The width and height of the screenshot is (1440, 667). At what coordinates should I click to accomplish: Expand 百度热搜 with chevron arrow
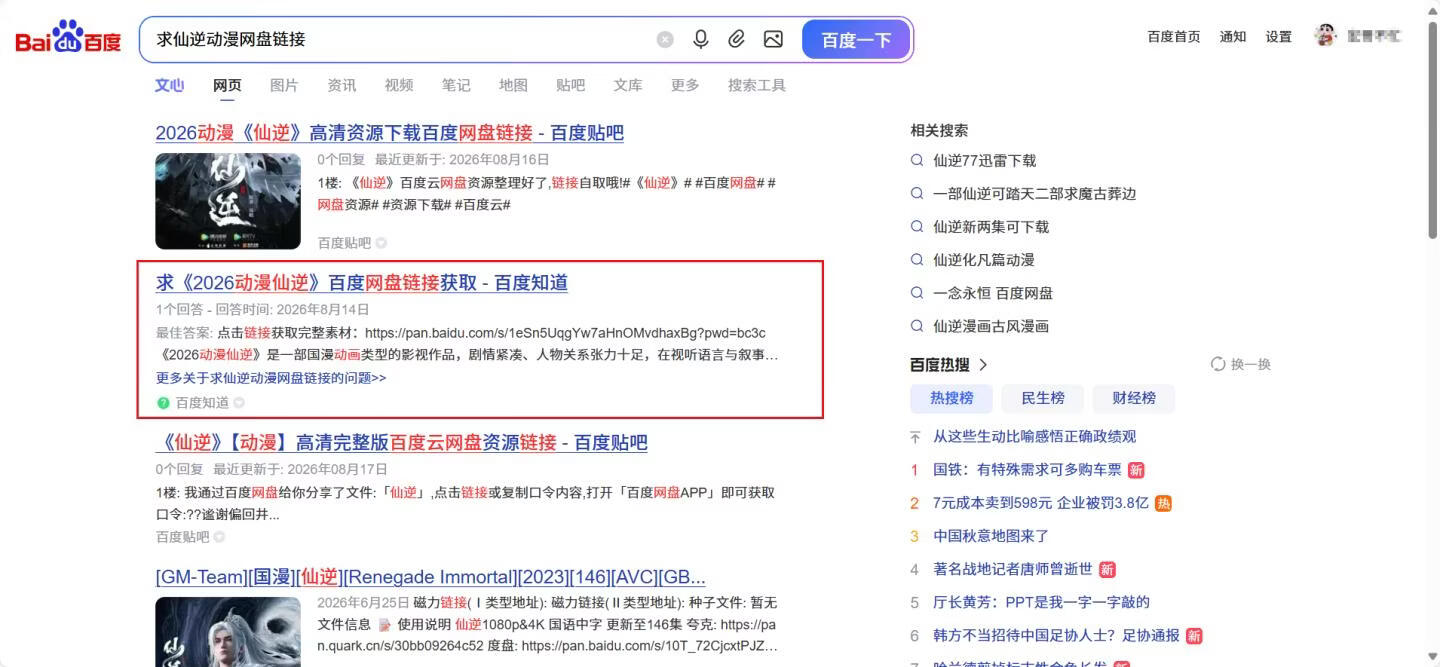coord(983,365)
